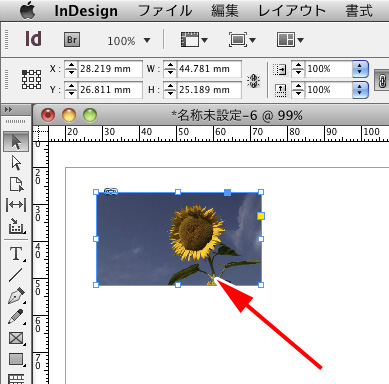Click the horizontal scale percentage icon
Screen dimensions: 389x384
[280, 70]
